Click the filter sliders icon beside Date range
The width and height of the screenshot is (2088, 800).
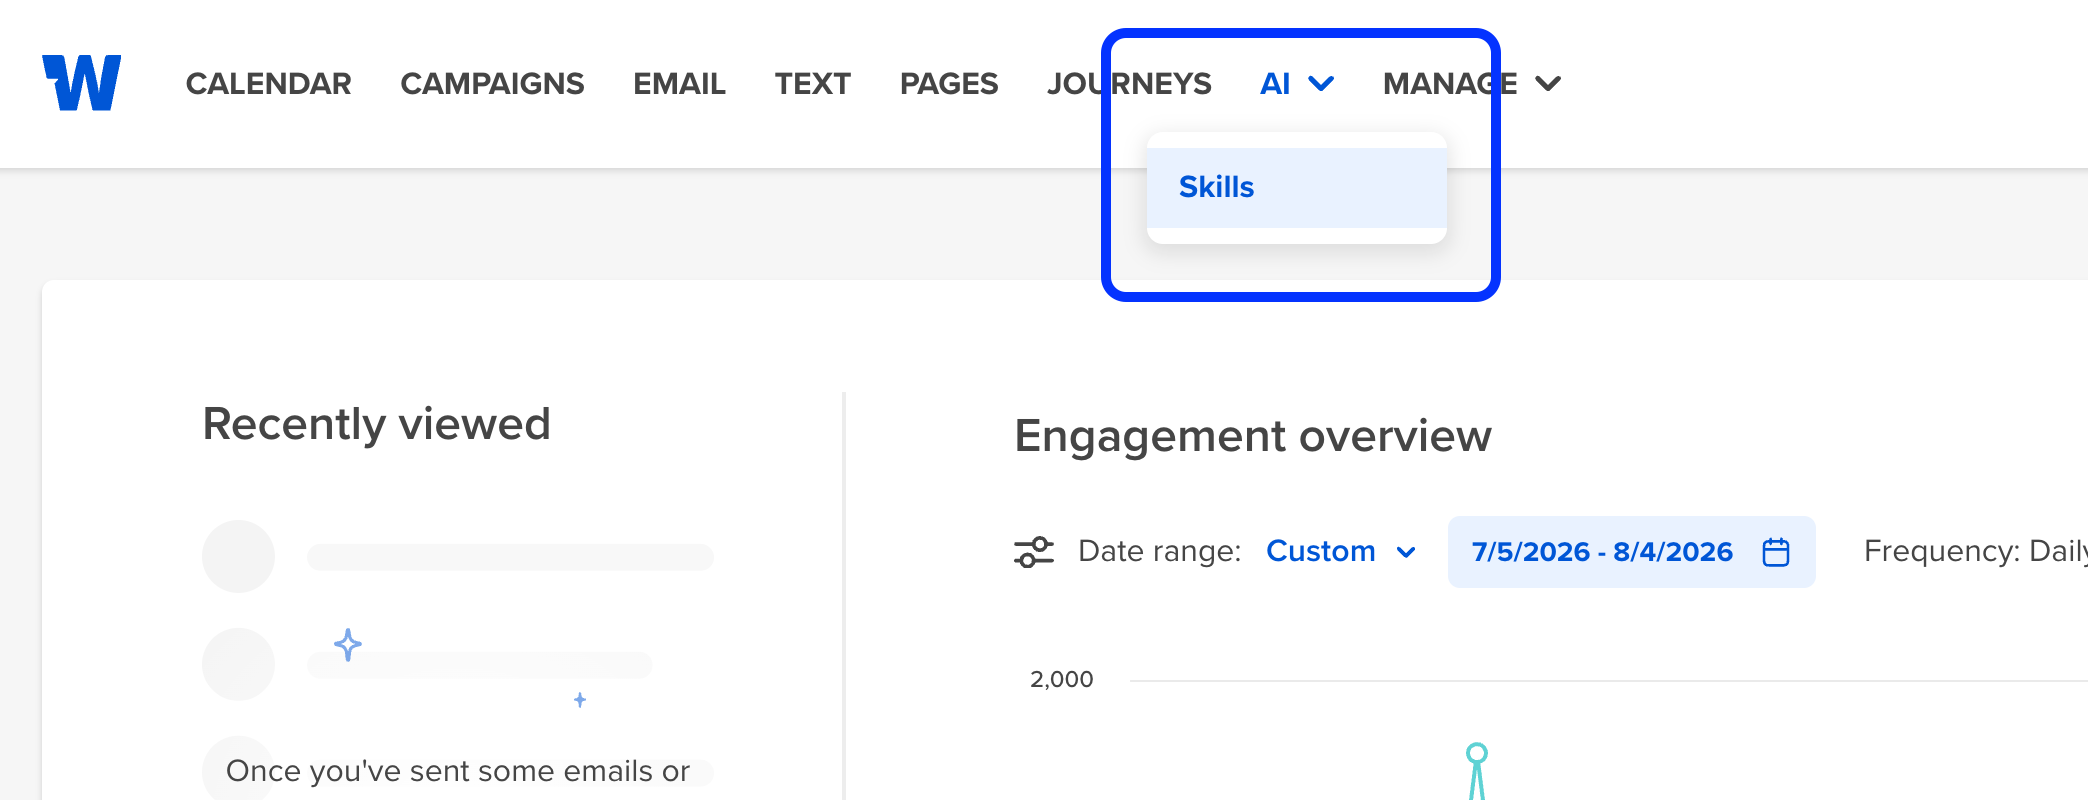1034,552
